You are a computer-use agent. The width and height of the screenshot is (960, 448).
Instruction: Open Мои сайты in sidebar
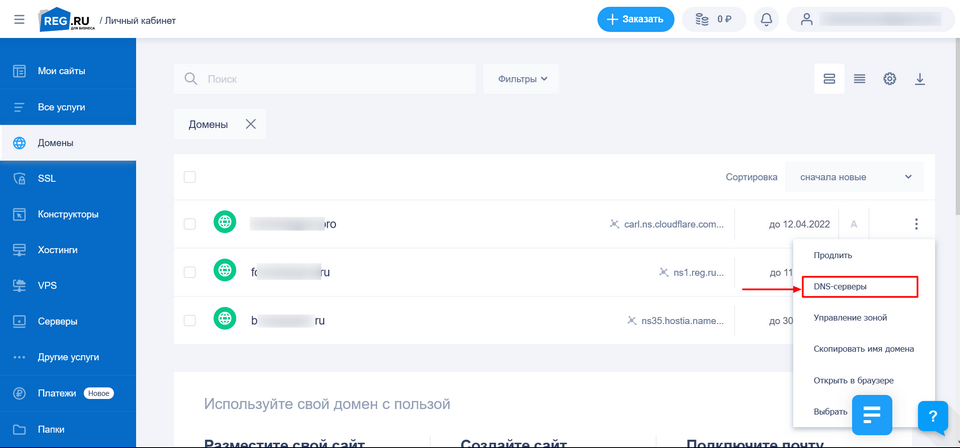pos(68,71)
